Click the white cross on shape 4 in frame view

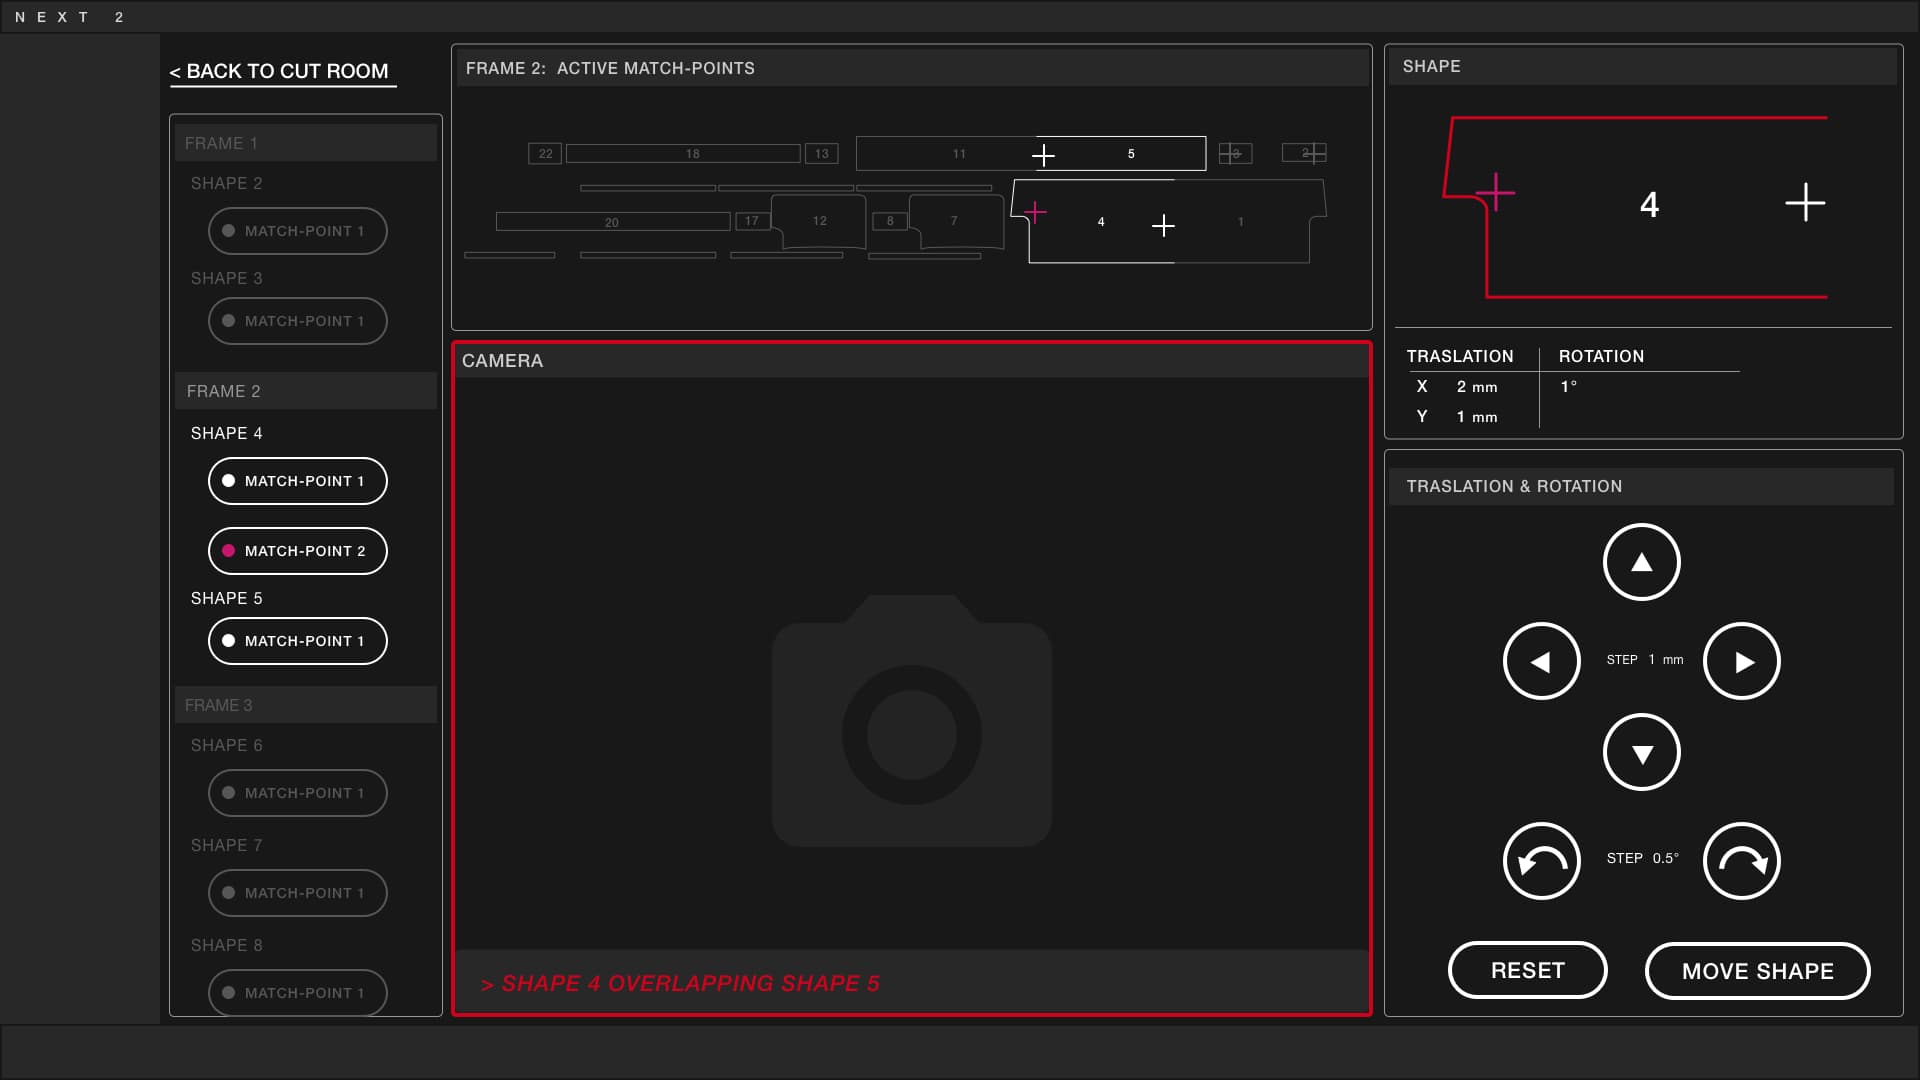pyautogui.click(x=1163, y=226)
